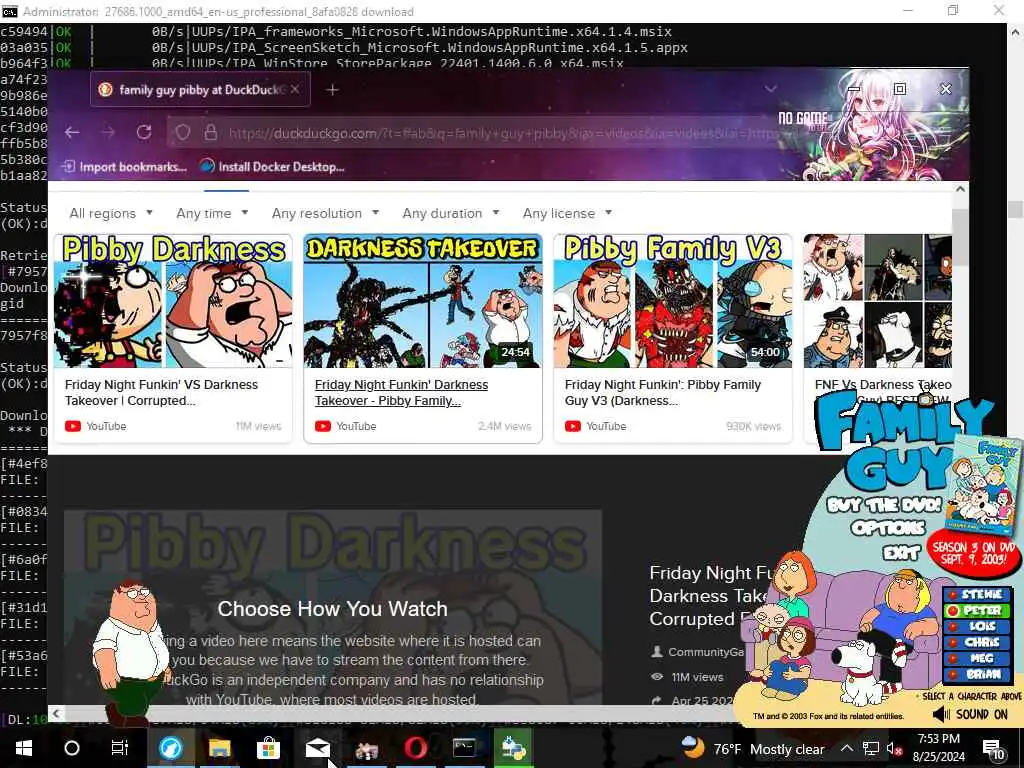Open Cortana circle on the taskbar

pos(72,748)
